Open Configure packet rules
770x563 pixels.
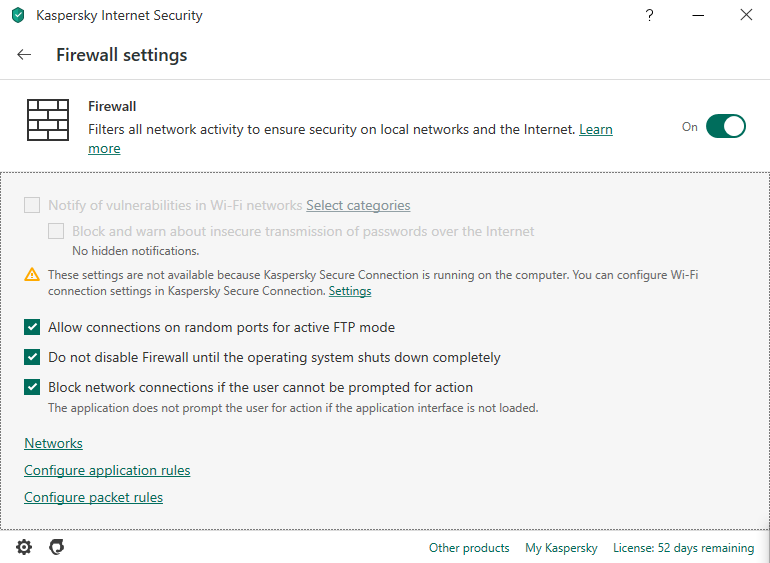tap(93, 497)
